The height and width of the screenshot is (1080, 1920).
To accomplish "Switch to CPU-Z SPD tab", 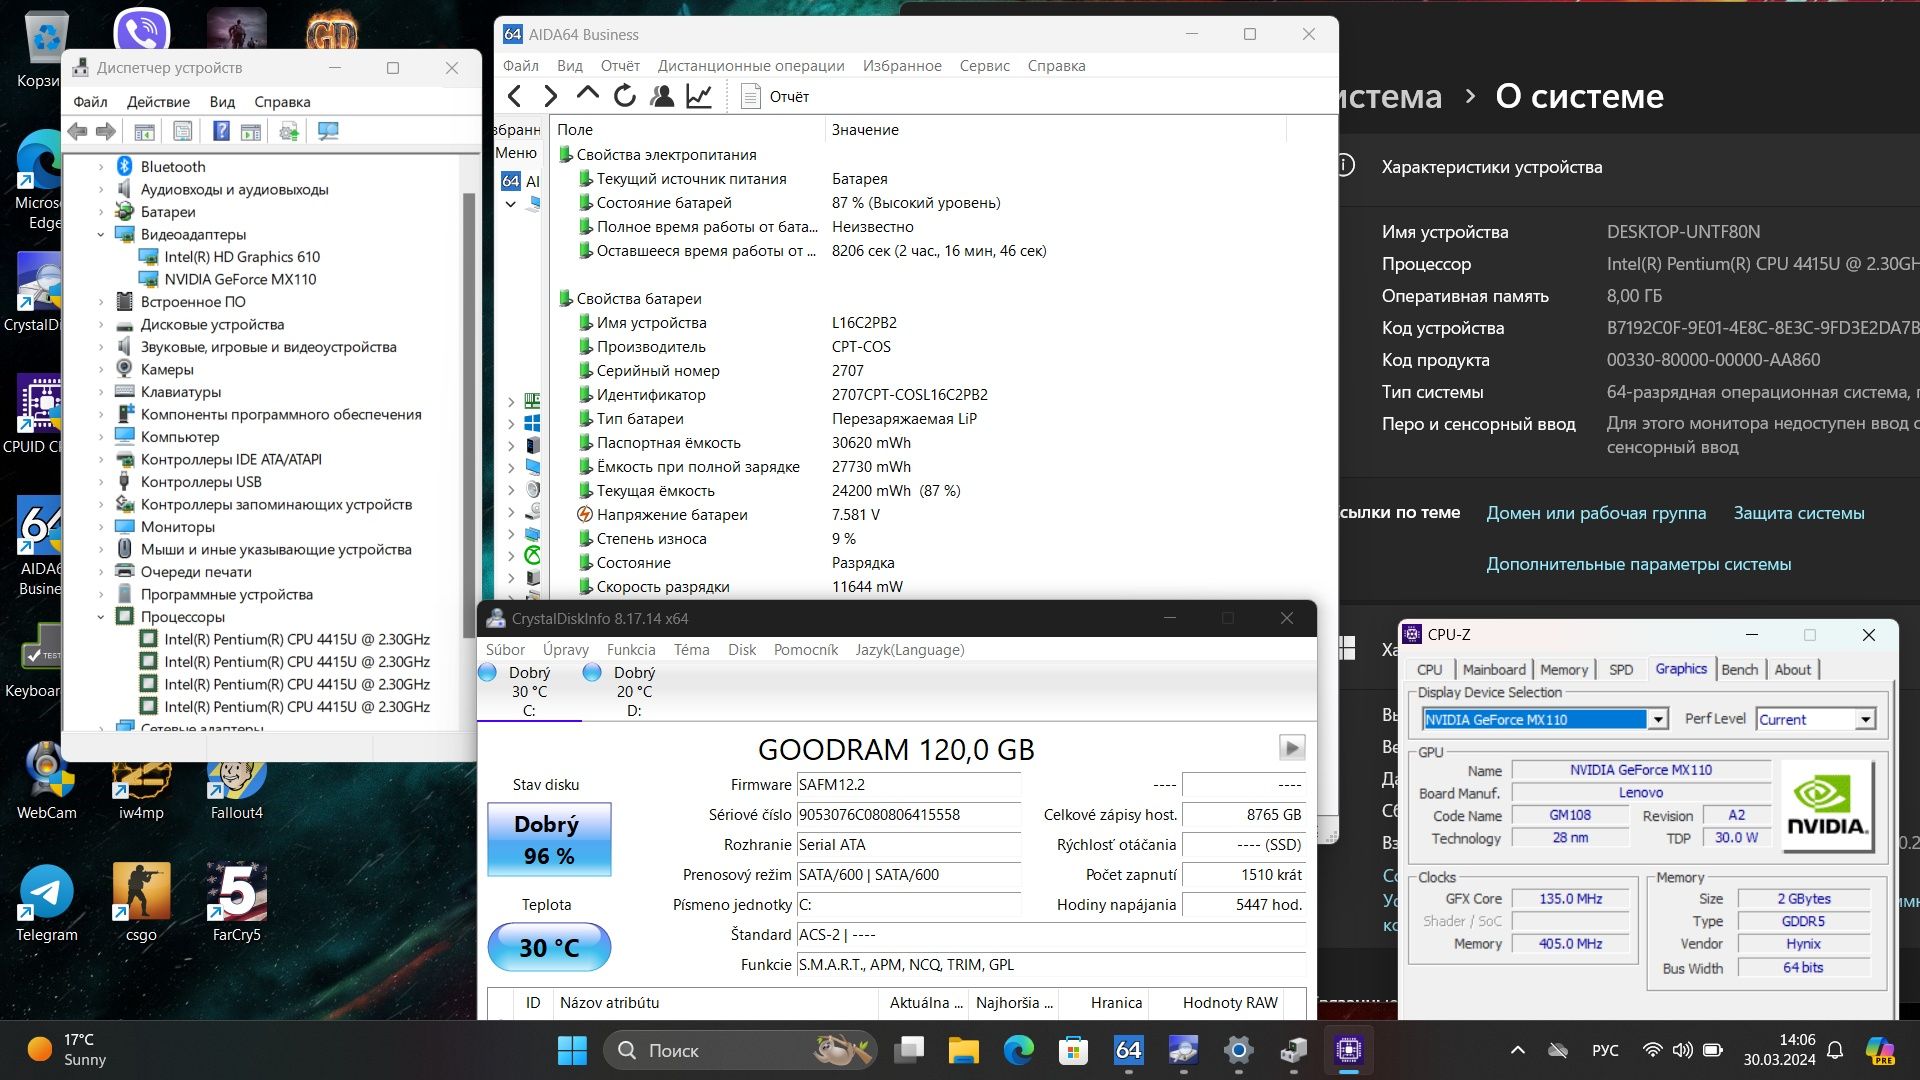I will (1621, 670).
